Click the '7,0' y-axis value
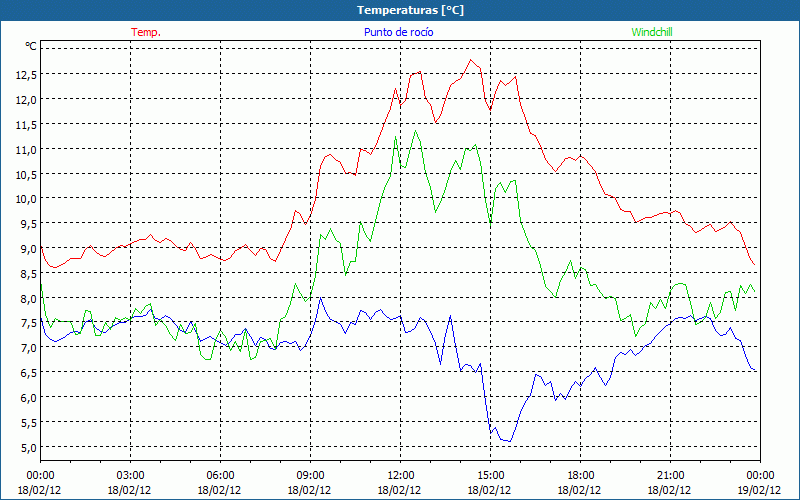 tap(29, 349)
